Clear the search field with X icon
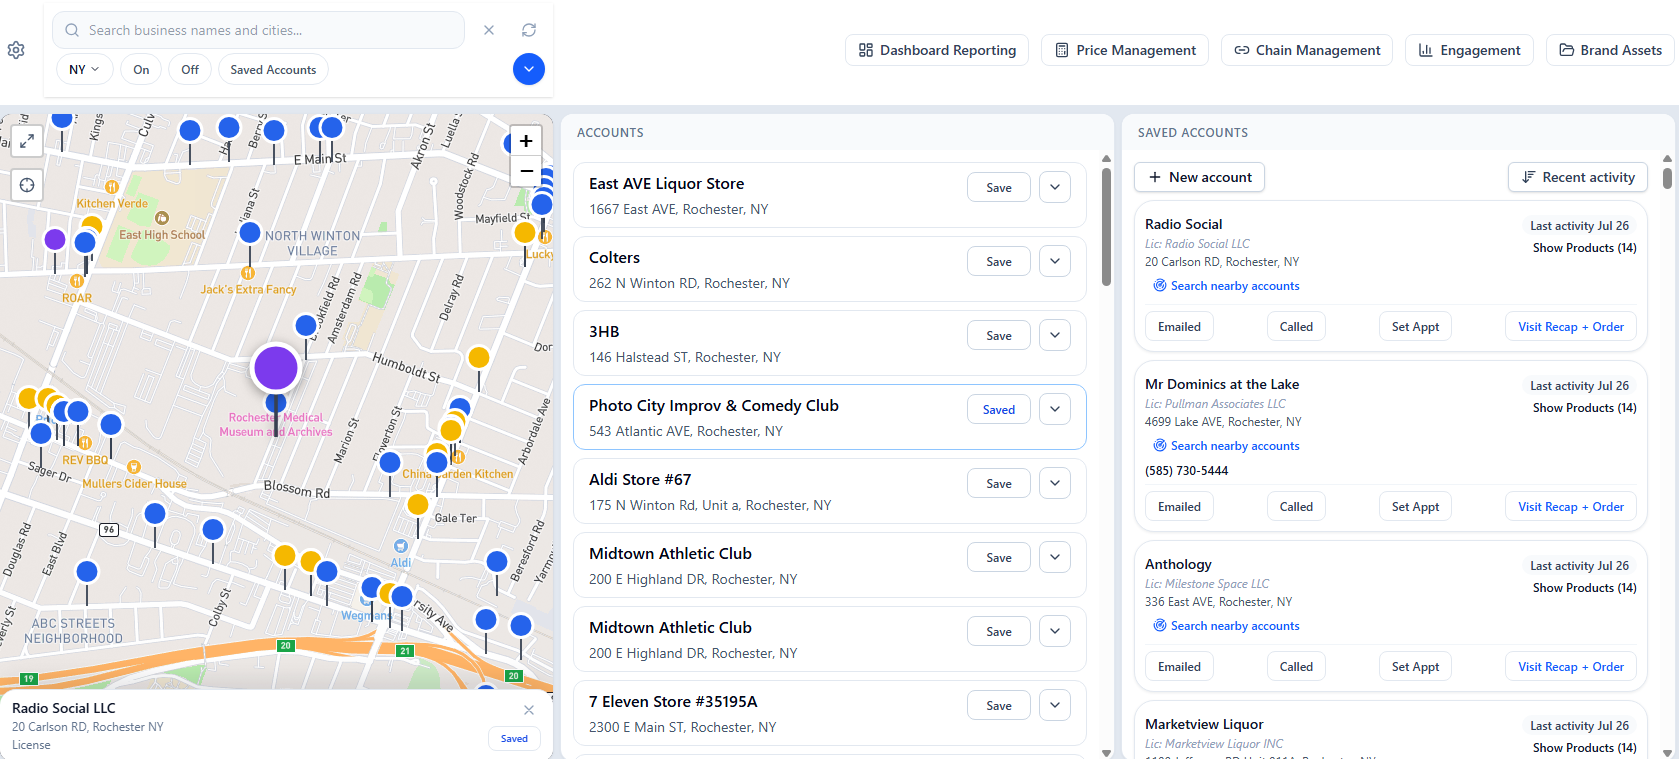Viewport: 1679px width, 759px height. [489, 30]
